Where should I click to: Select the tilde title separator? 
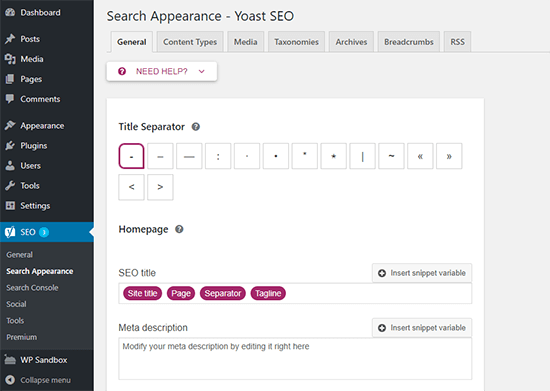391,156
